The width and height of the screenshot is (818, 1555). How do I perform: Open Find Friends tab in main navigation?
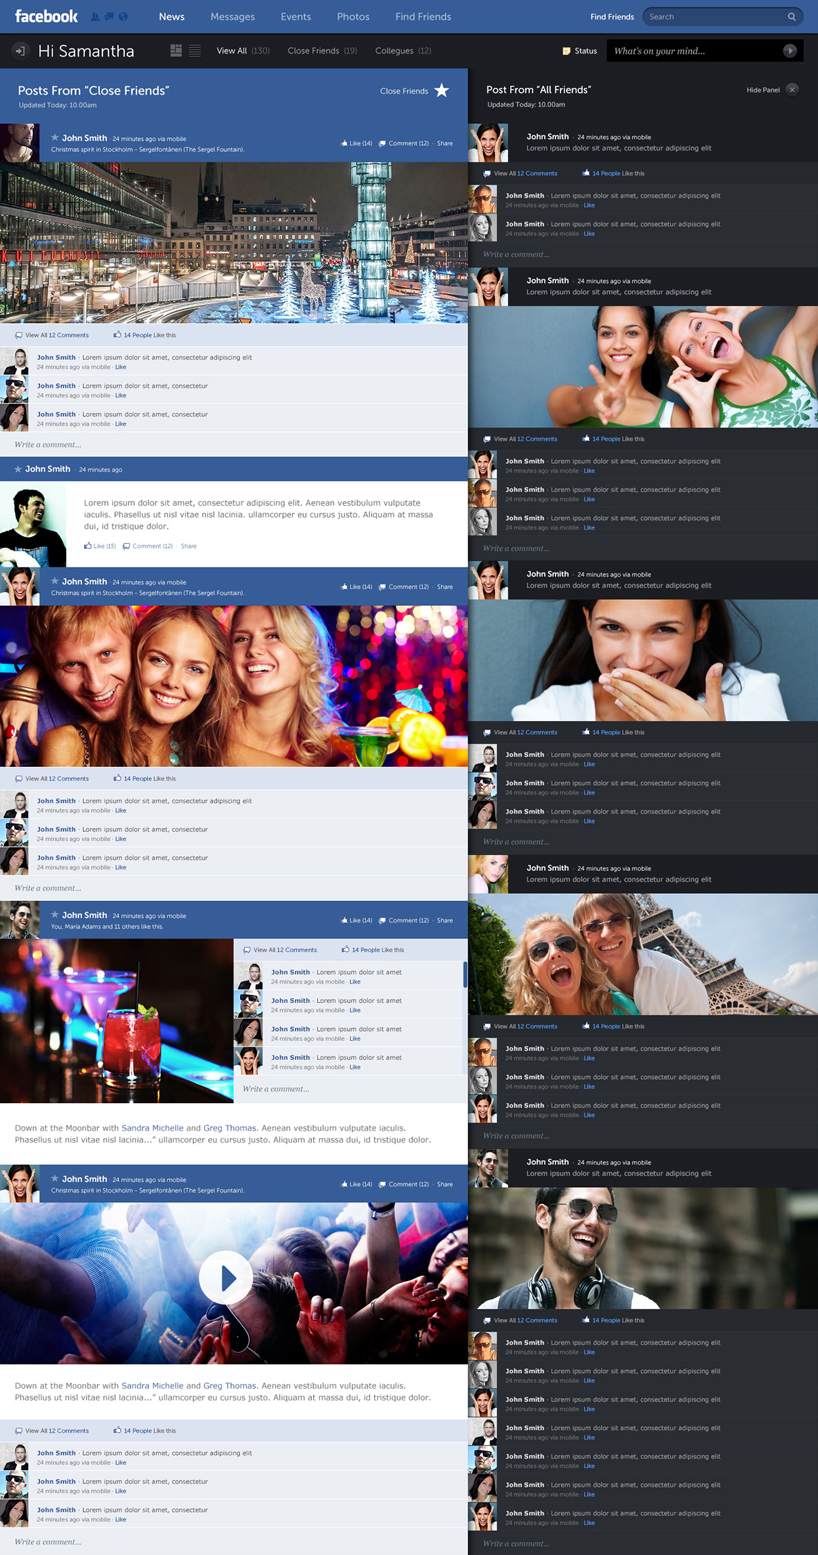pos(423,17)
